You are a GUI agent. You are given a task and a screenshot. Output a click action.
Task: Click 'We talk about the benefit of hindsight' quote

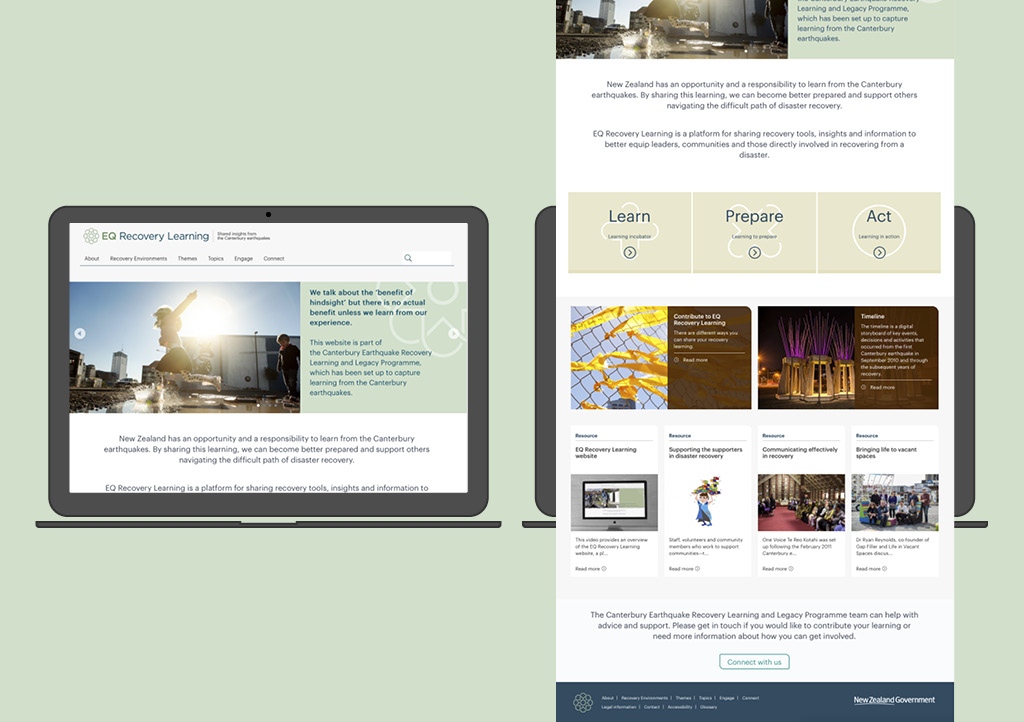(368, 307)
